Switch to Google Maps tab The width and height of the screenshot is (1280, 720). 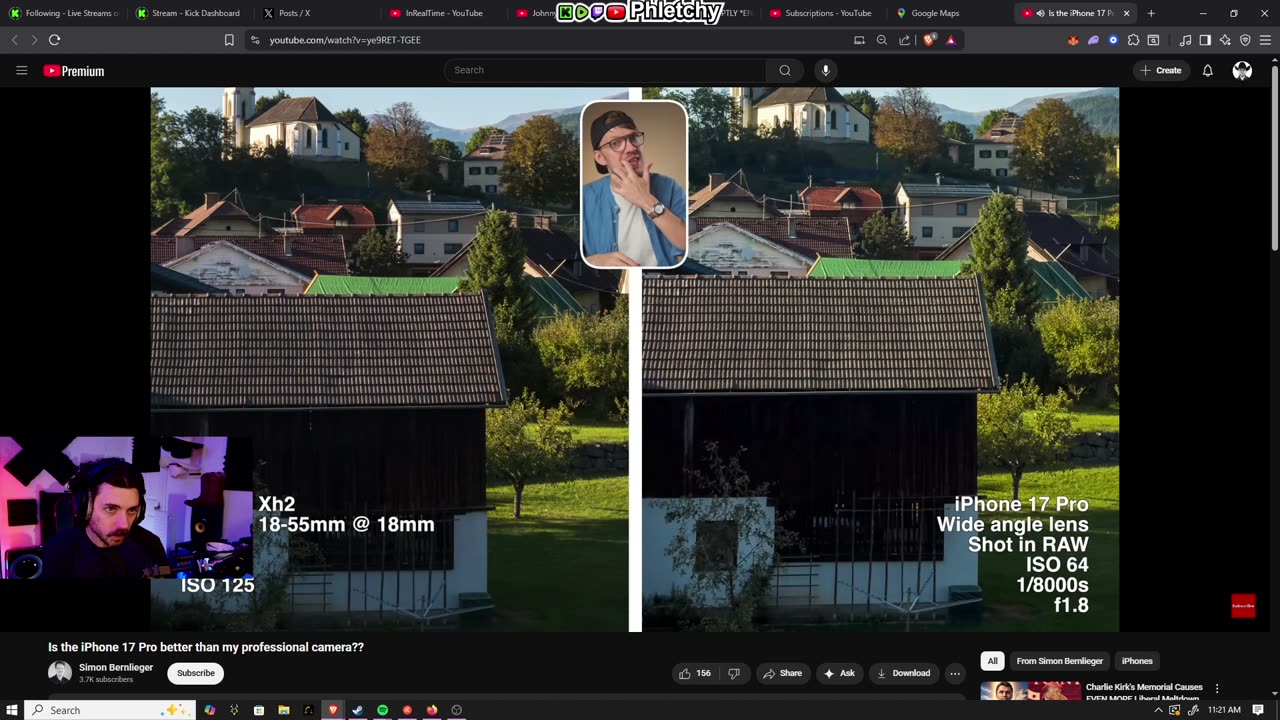pos(948,13)
